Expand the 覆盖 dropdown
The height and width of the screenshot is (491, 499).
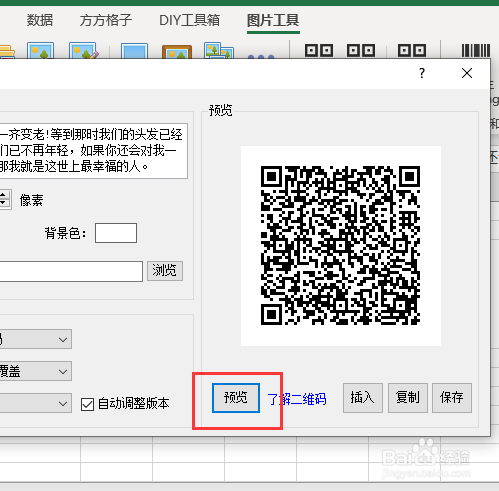[x=35, y=371]
